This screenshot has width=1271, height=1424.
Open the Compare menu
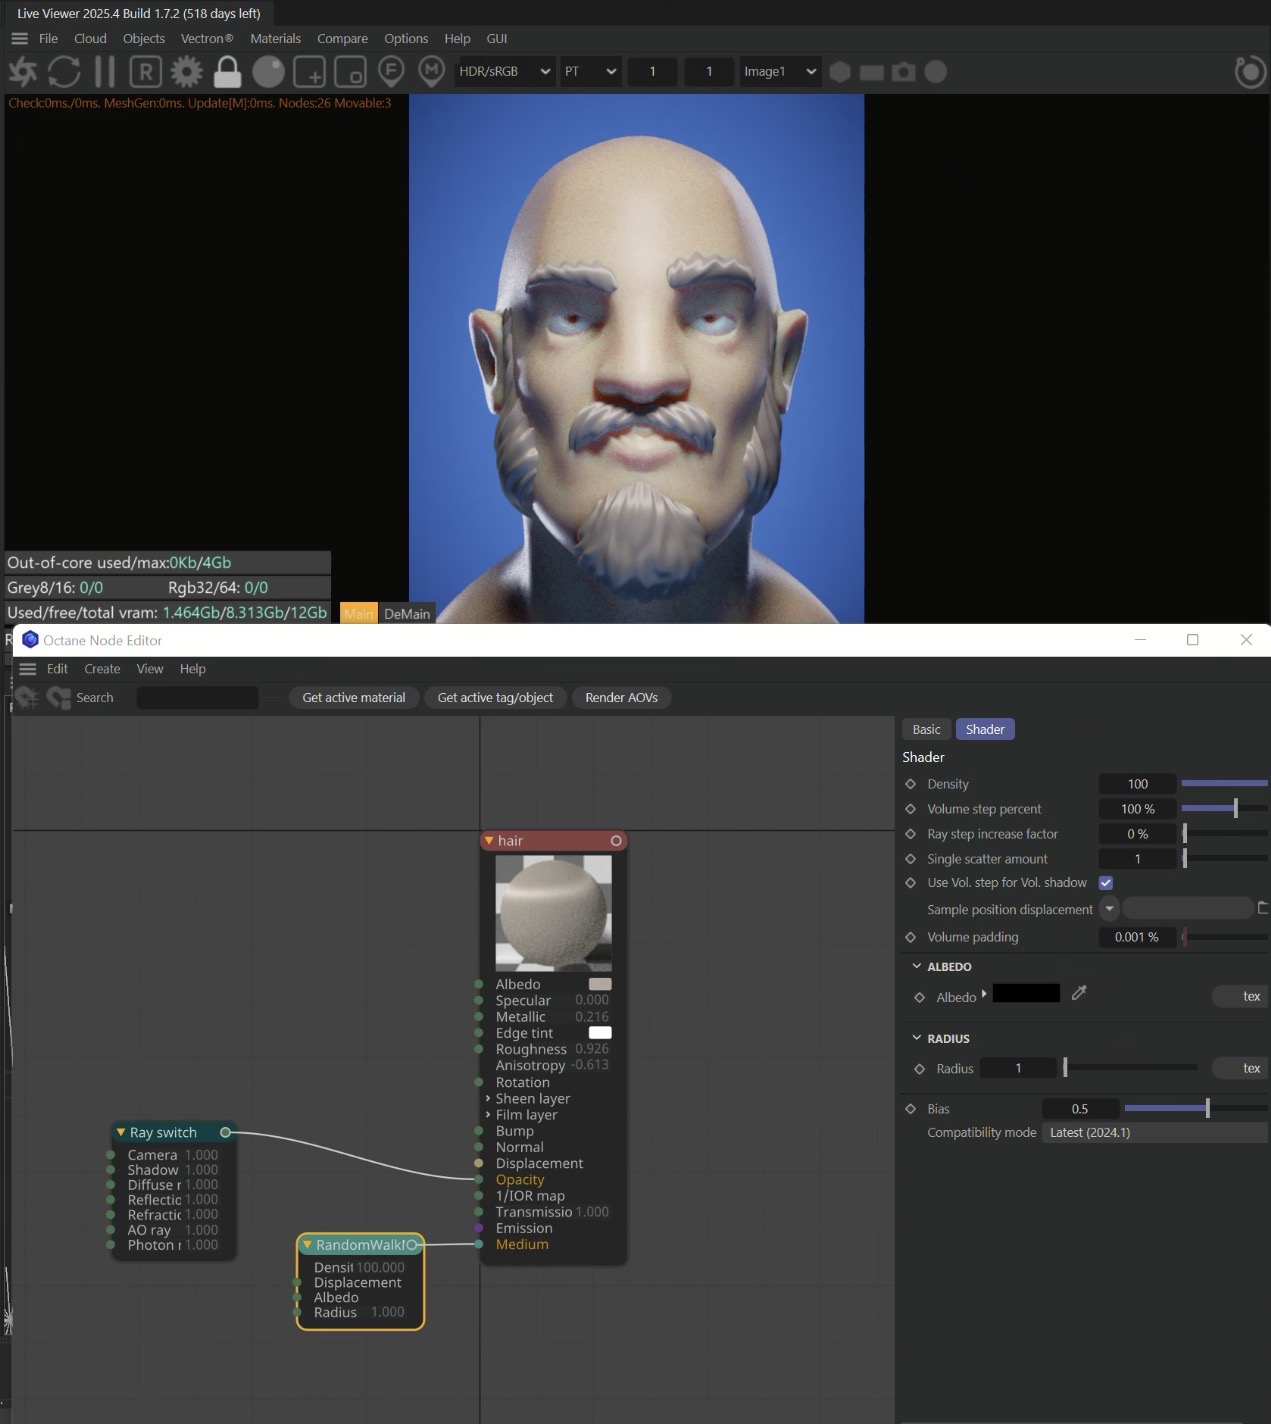(x=342, y=39)
